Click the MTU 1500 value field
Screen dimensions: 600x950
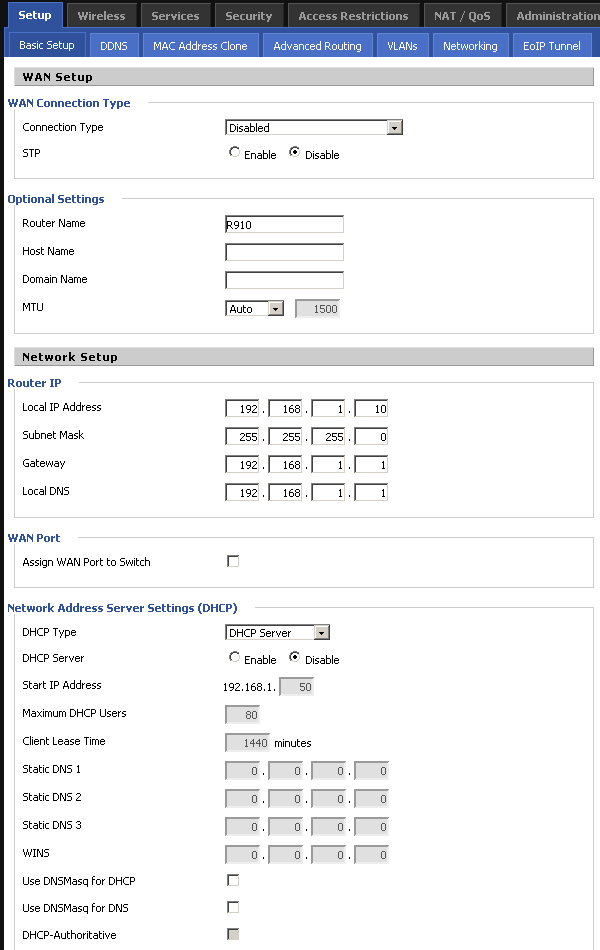[x=318, y=308]
